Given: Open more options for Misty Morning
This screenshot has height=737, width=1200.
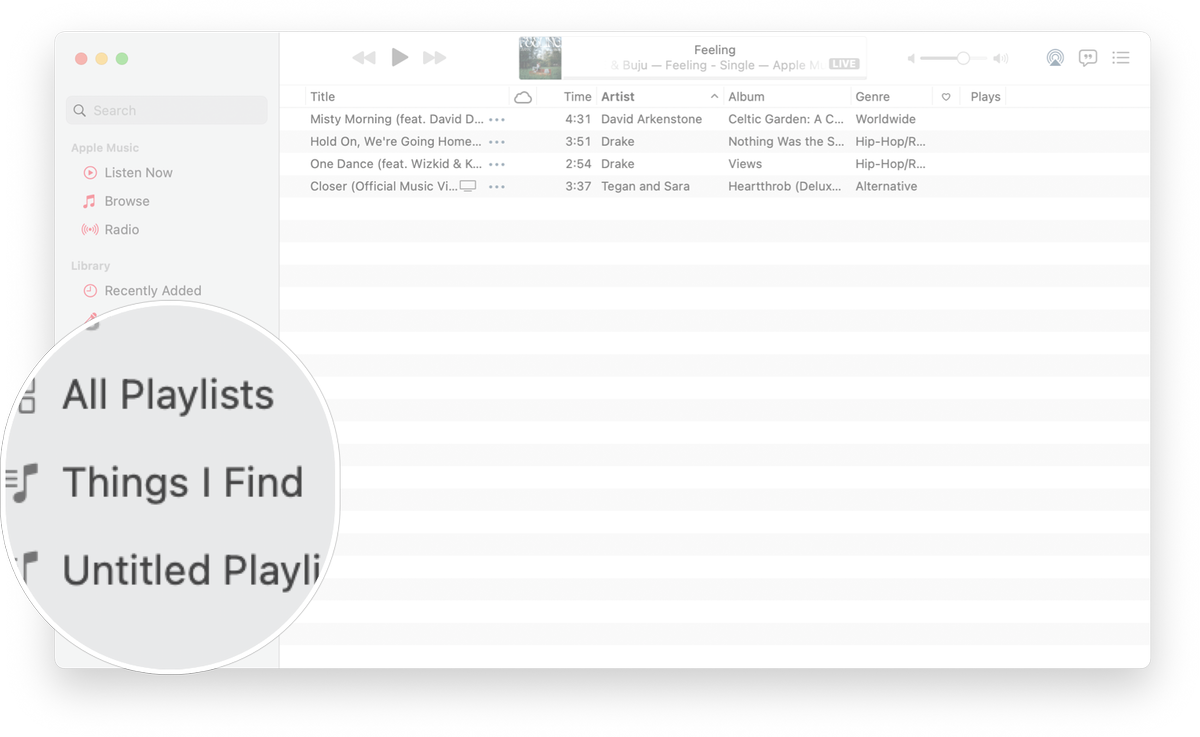Looking at the screenshot, I should tap(496, 118).
